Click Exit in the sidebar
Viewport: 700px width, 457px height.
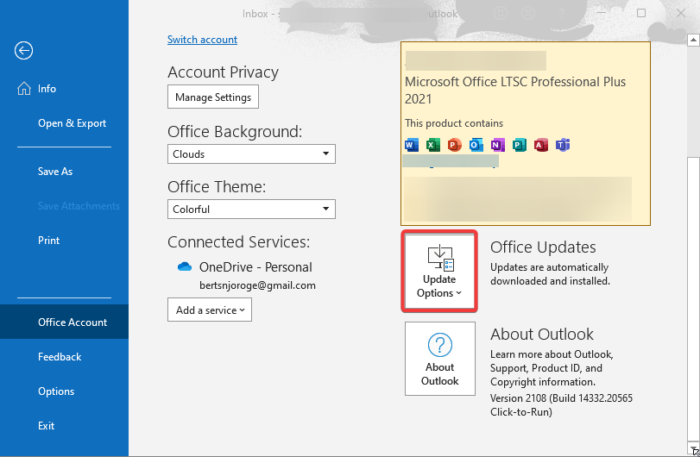pyautogui.click(x=46, y=426)
